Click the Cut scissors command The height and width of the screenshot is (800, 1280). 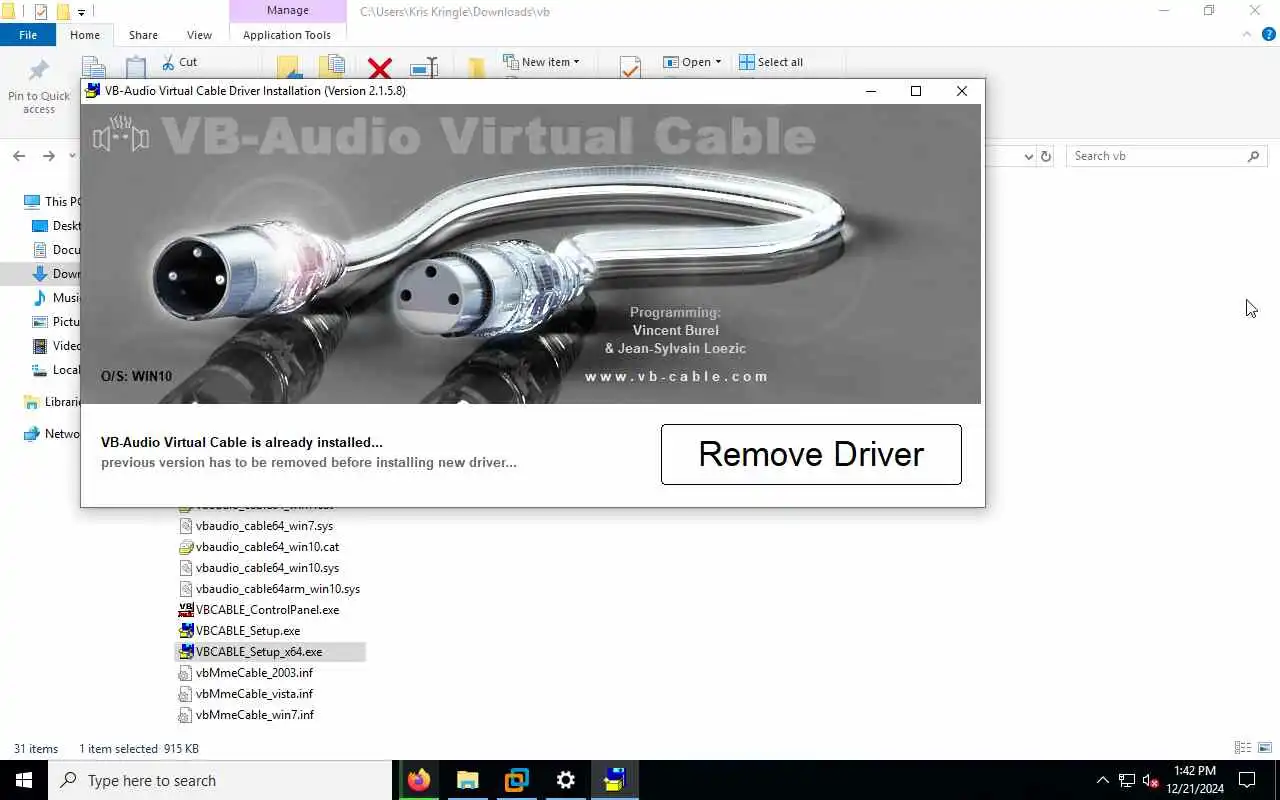tap(179, 62)
